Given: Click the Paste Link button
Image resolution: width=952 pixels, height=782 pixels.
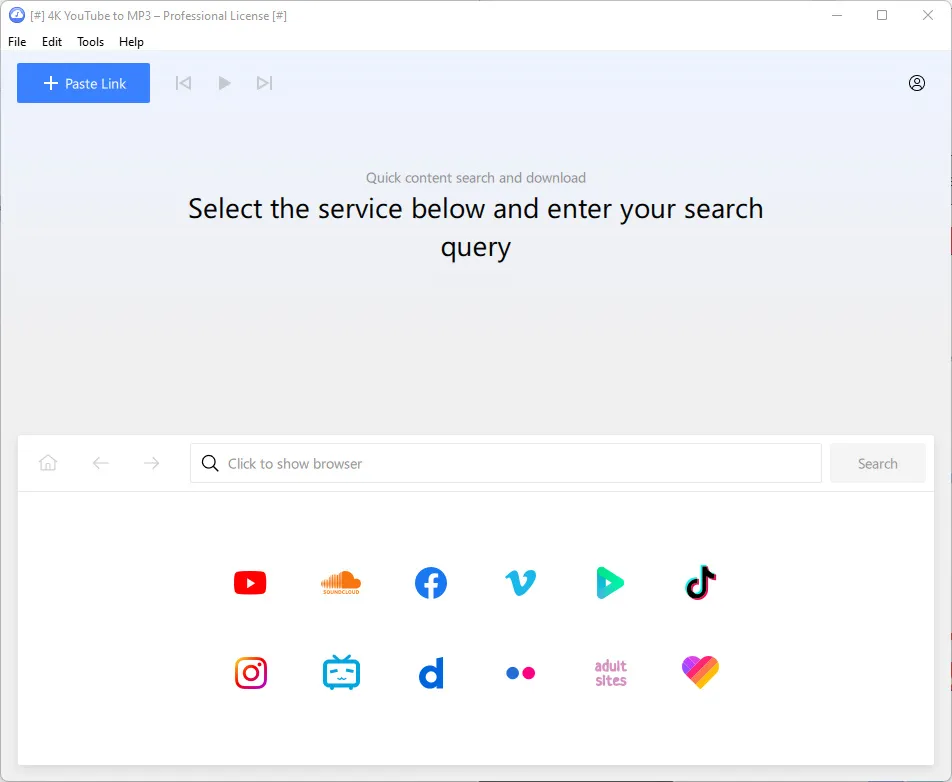Looking at the screenshot, I should click(84, 83).
